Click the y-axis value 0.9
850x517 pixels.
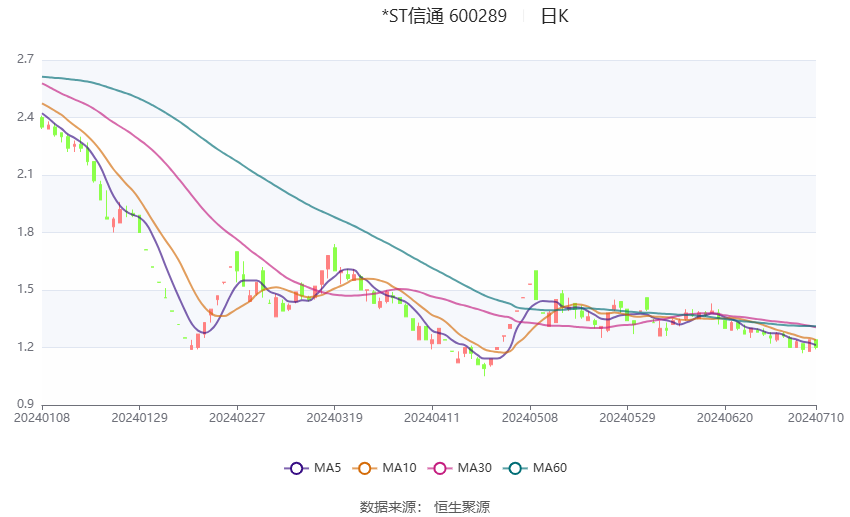[25, 404]
